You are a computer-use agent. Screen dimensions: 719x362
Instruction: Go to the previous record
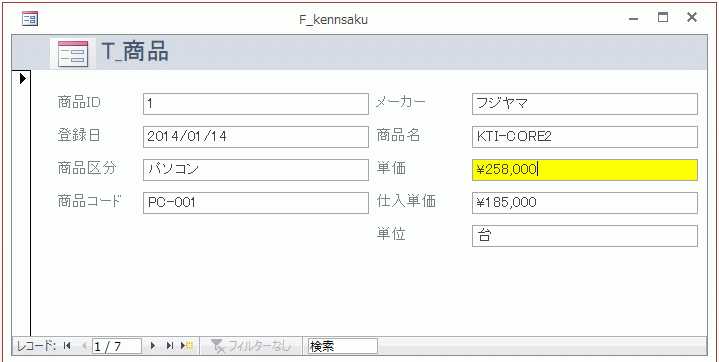coord(83,346)
